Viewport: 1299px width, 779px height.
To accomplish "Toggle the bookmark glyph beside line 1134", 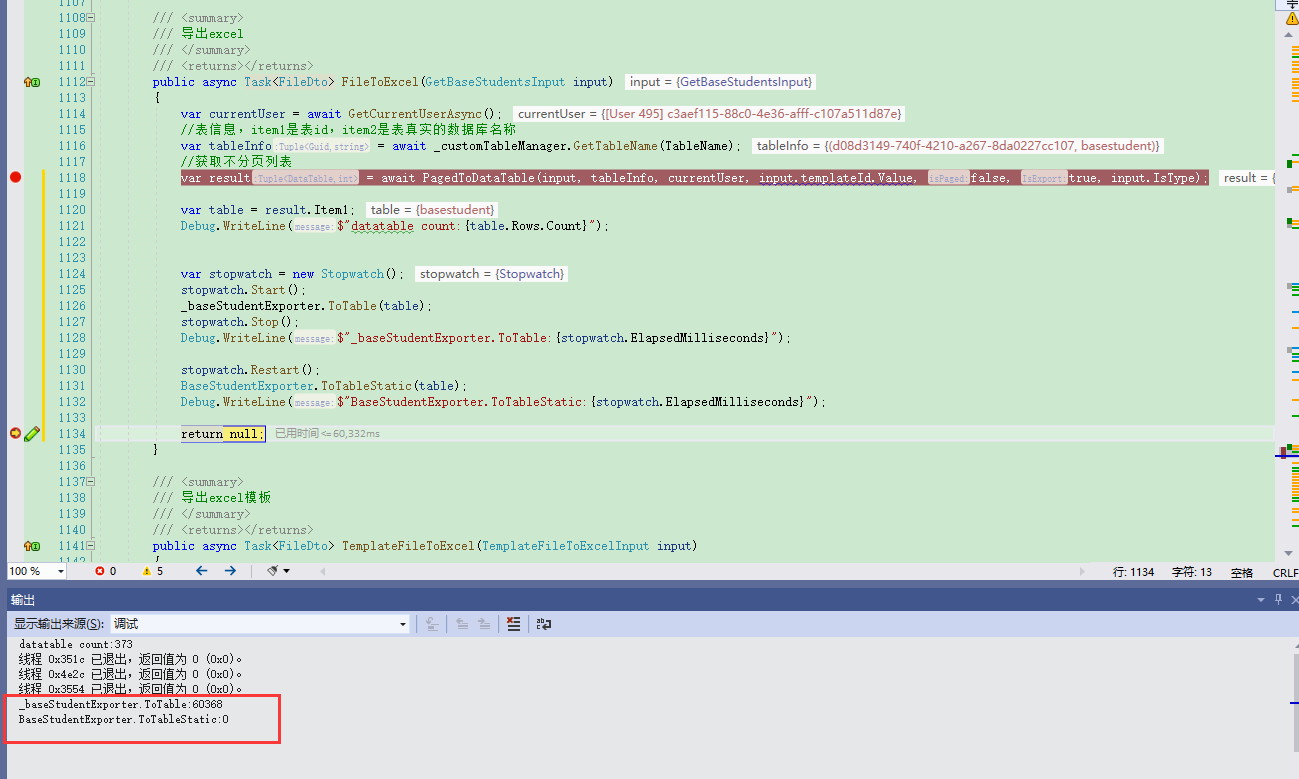I will (33, 433).
